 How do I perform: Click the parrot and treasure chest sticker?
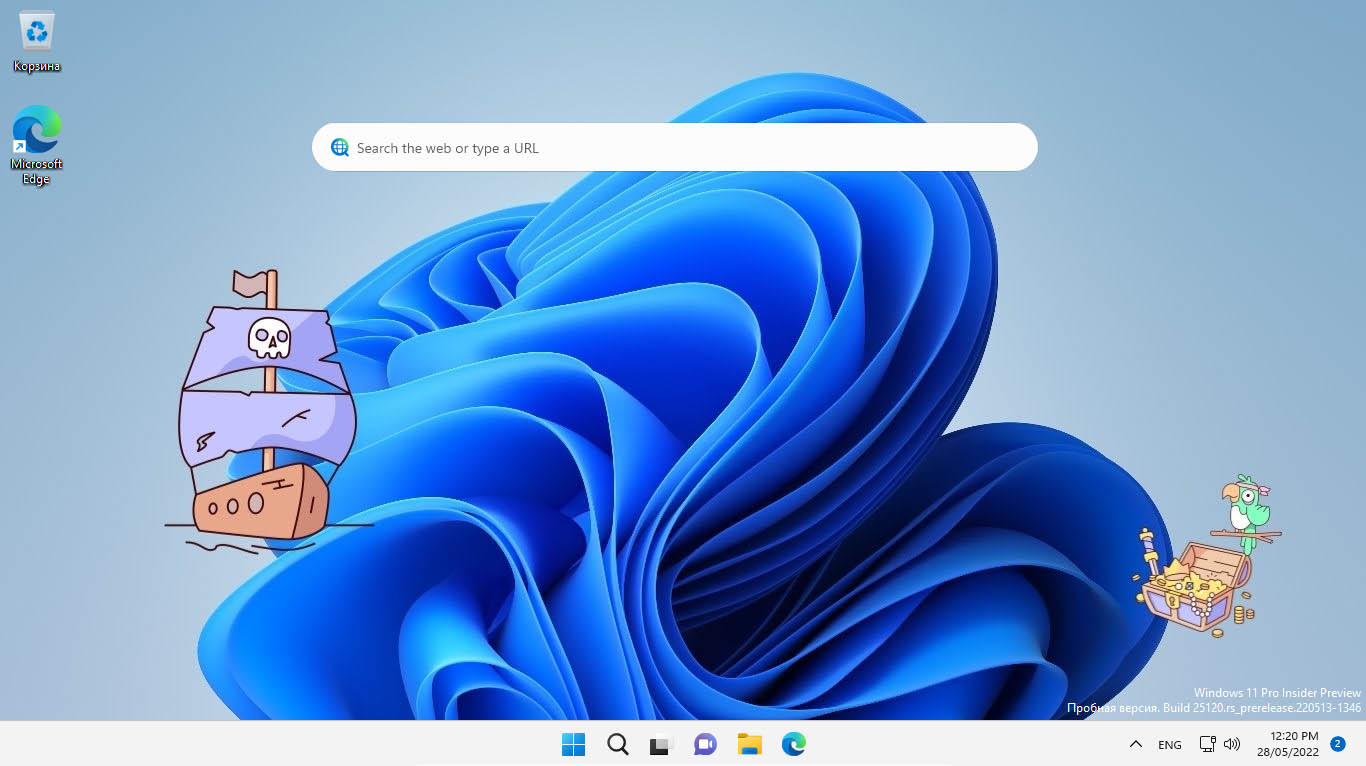[x=1208, y=557]
